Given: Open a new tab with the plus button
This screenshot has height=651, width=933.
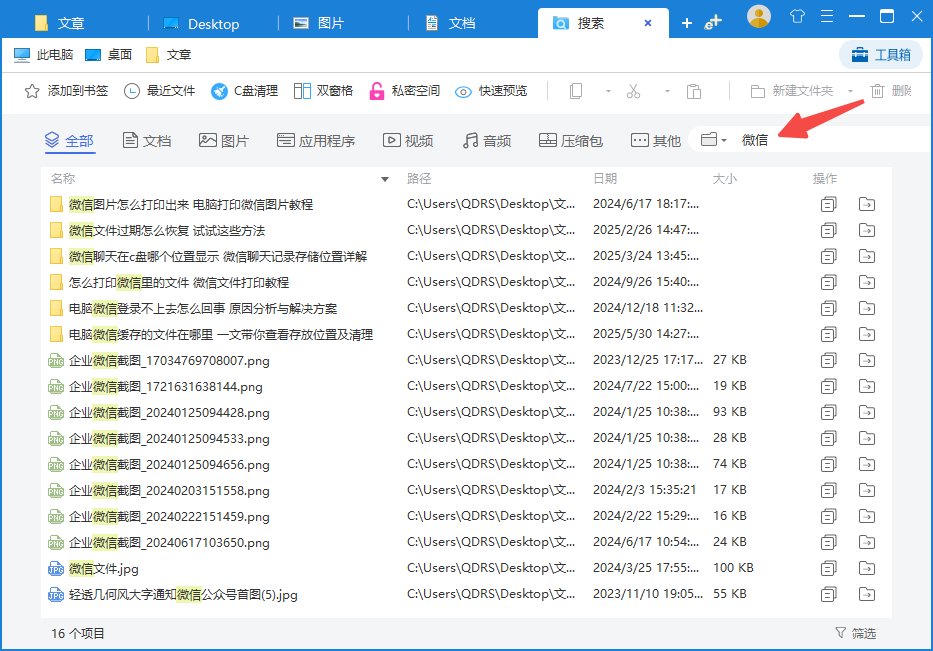Looking at the screenshot, I should [x=687, y=23].
